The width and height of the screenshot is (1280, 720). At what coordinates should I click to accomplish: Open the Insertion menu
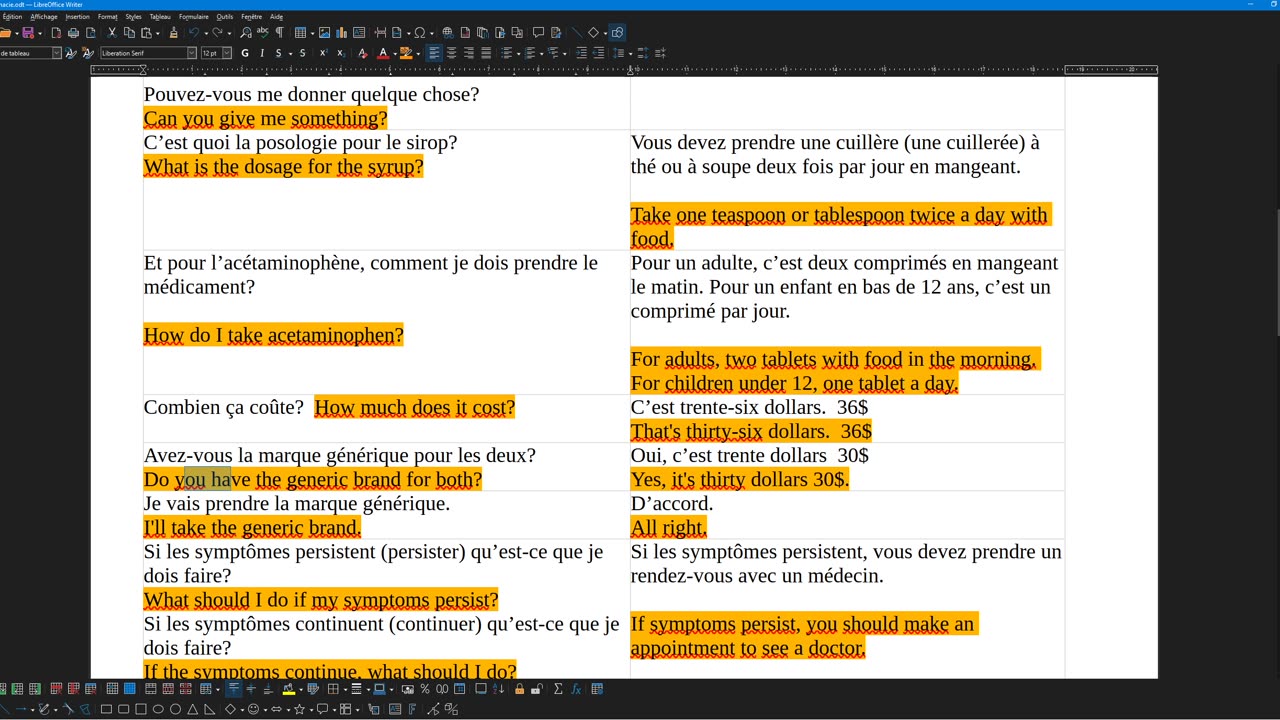coord(77,17)
